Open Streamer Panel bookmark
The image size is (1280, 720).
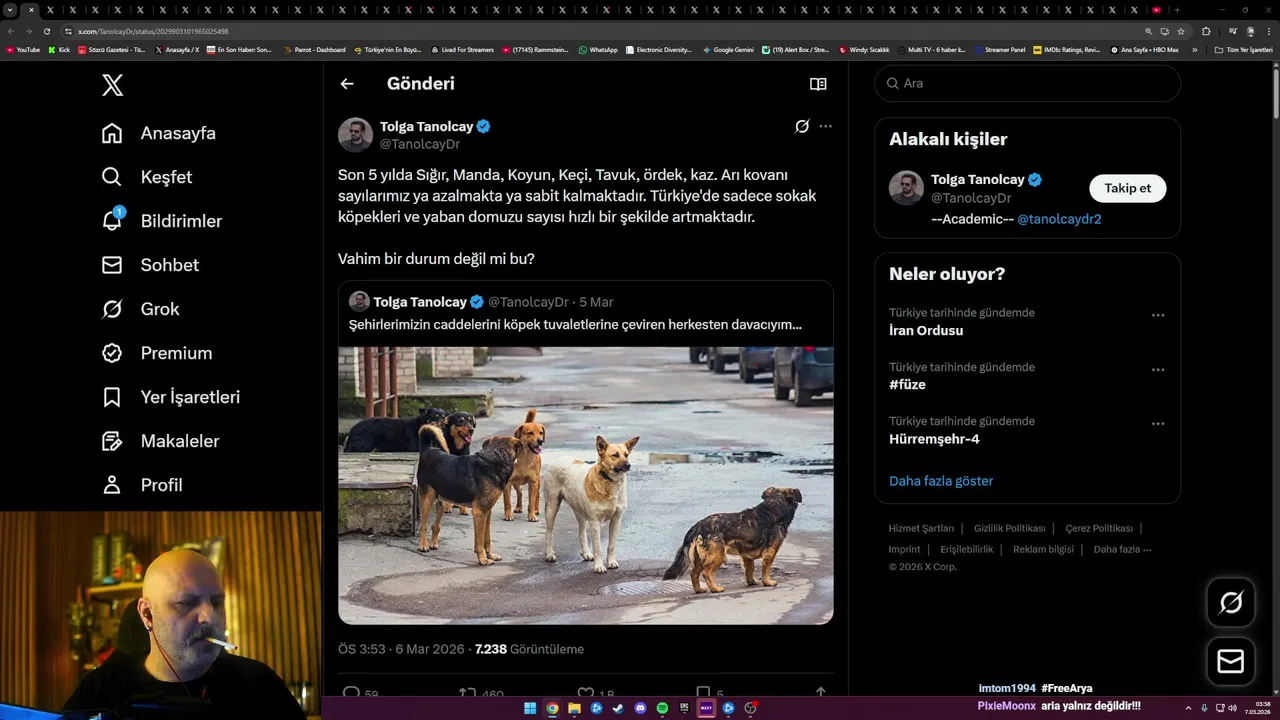pyautogui.click(x=1000, y=49)
